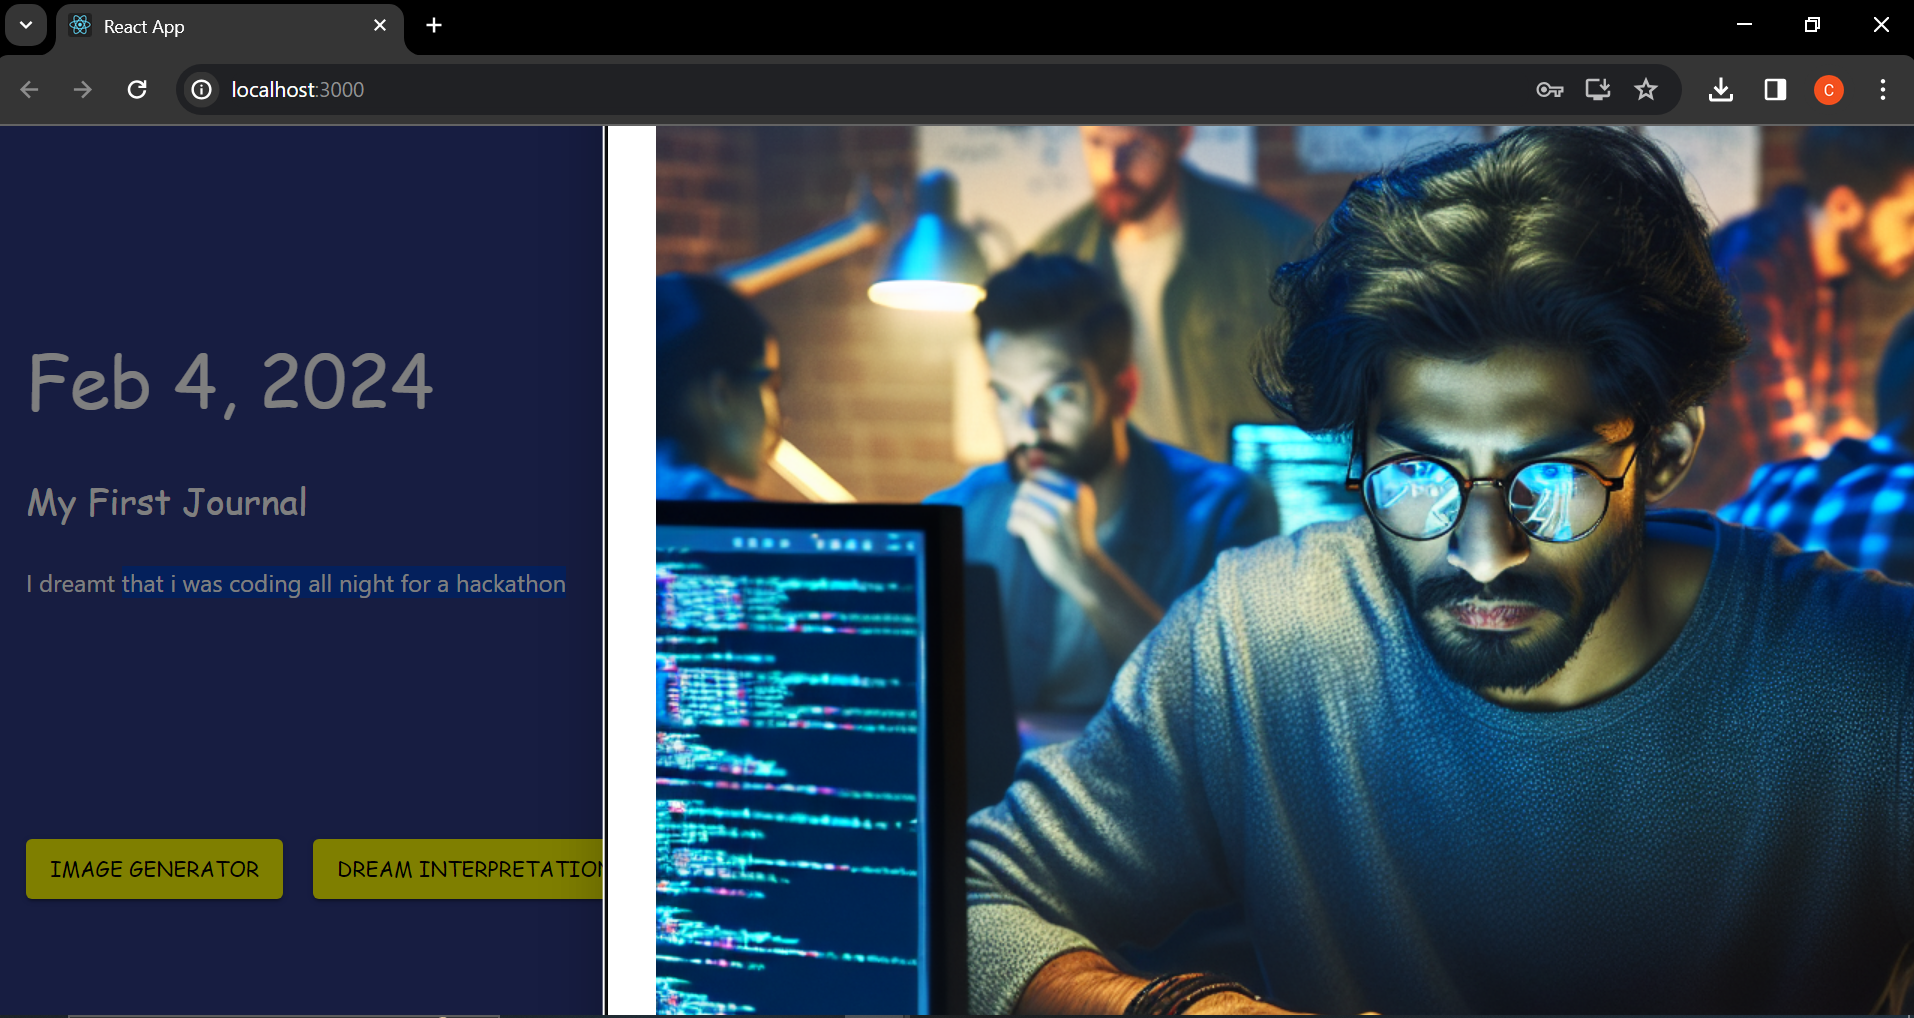Screen dimensions: 1914x1018
Task: Go back to the previous page
Action: click(x=30, y=90)
